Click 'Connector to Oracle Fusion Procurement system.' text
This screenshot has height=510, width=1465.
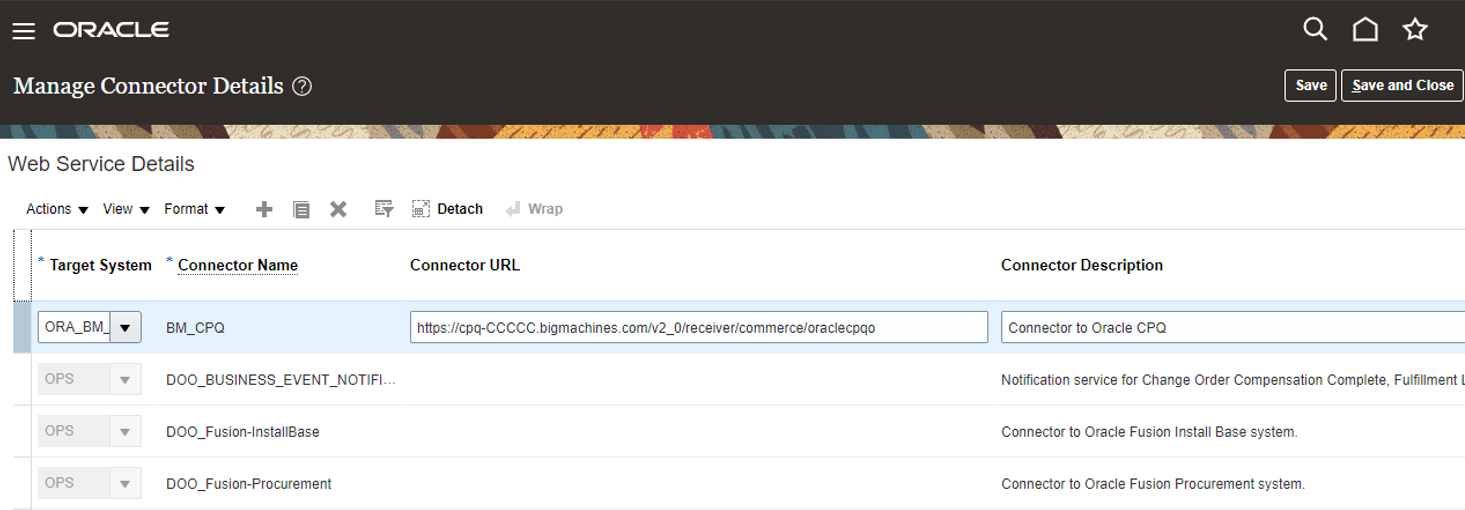pos(1153,483)
